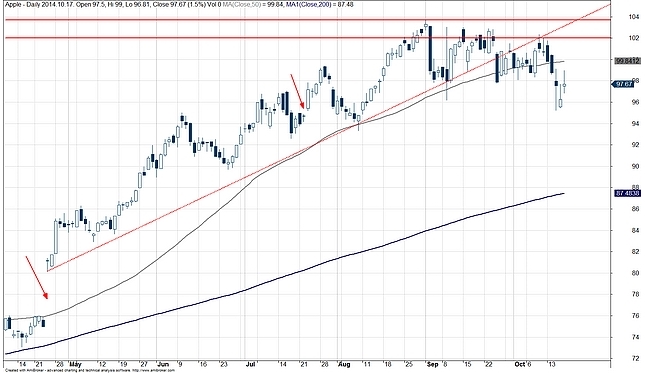The image size is (645, 373).
Task: Click the 78 price axis label
Action: (635, 294)
